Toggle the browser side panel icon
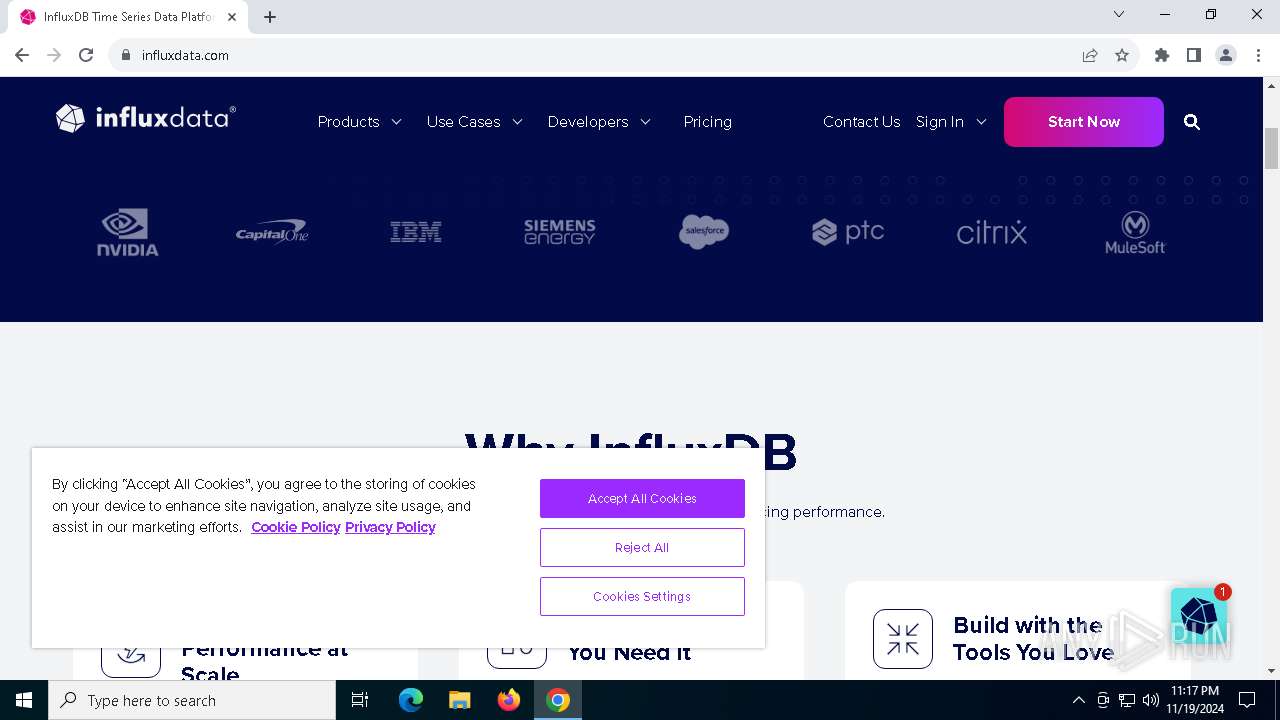Viewport: 1280px width, 720px height. [1194, 55]
